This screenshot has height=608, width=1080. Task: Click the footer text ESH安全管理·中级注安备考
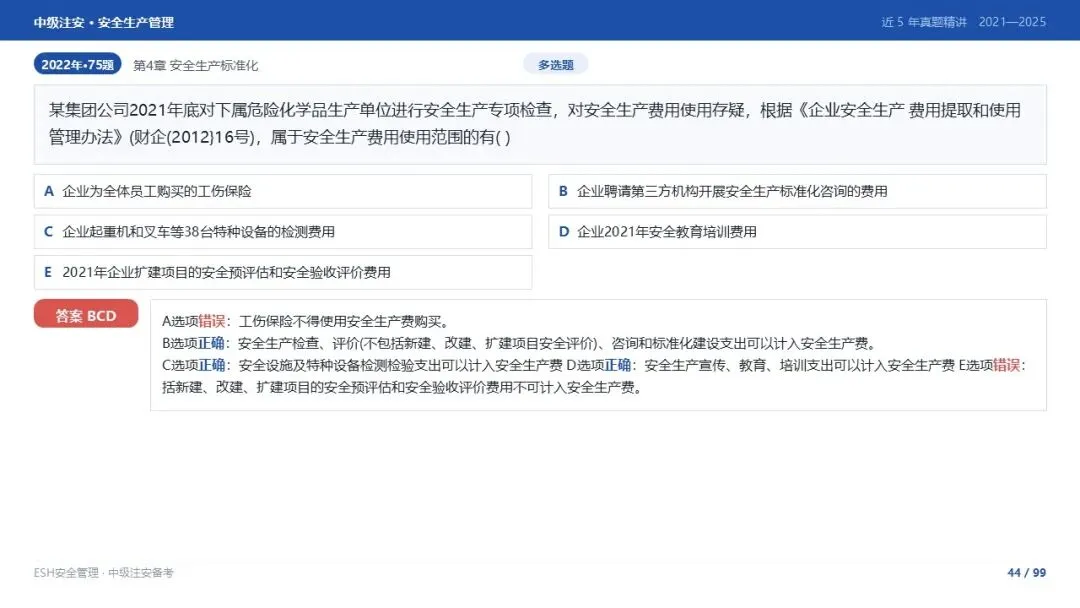click(103, 573)
